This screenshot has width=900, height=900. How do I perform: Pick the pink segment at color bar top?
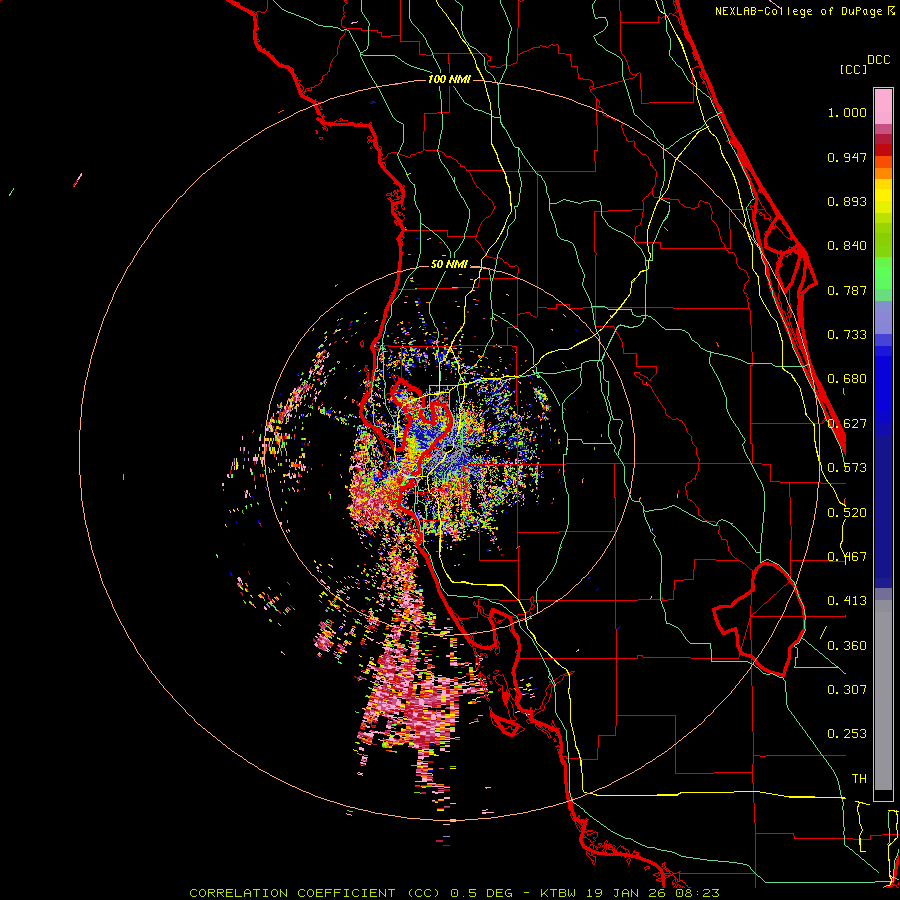883,105
